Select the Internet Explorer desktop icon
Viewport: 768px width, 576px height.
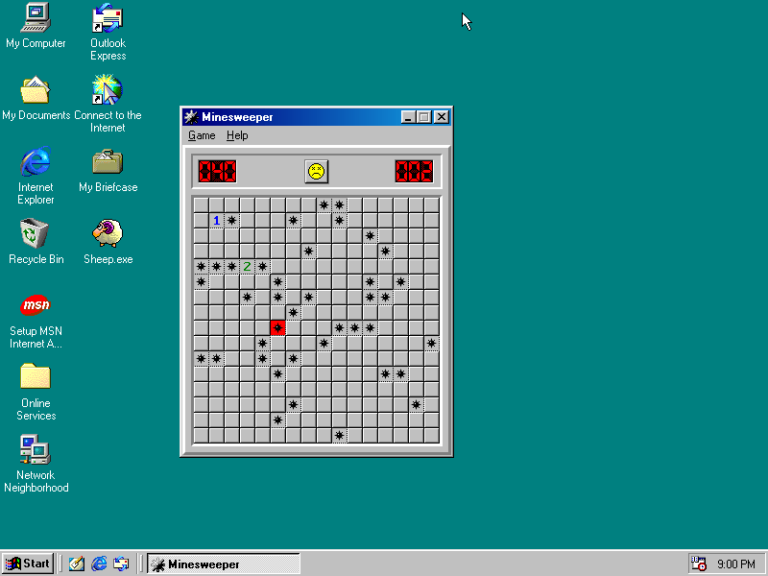pyautogui.click(x=36, y=175)
